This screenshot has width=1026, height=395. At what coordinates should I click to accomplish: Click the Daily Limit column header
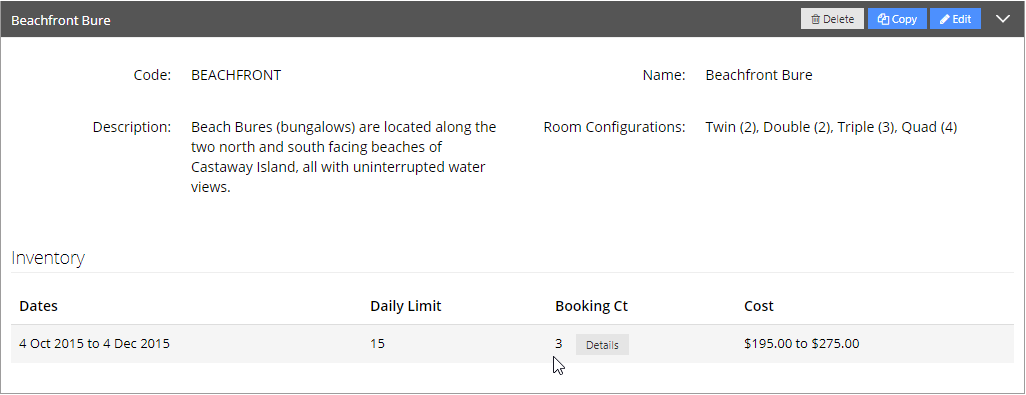click(406, 306)
